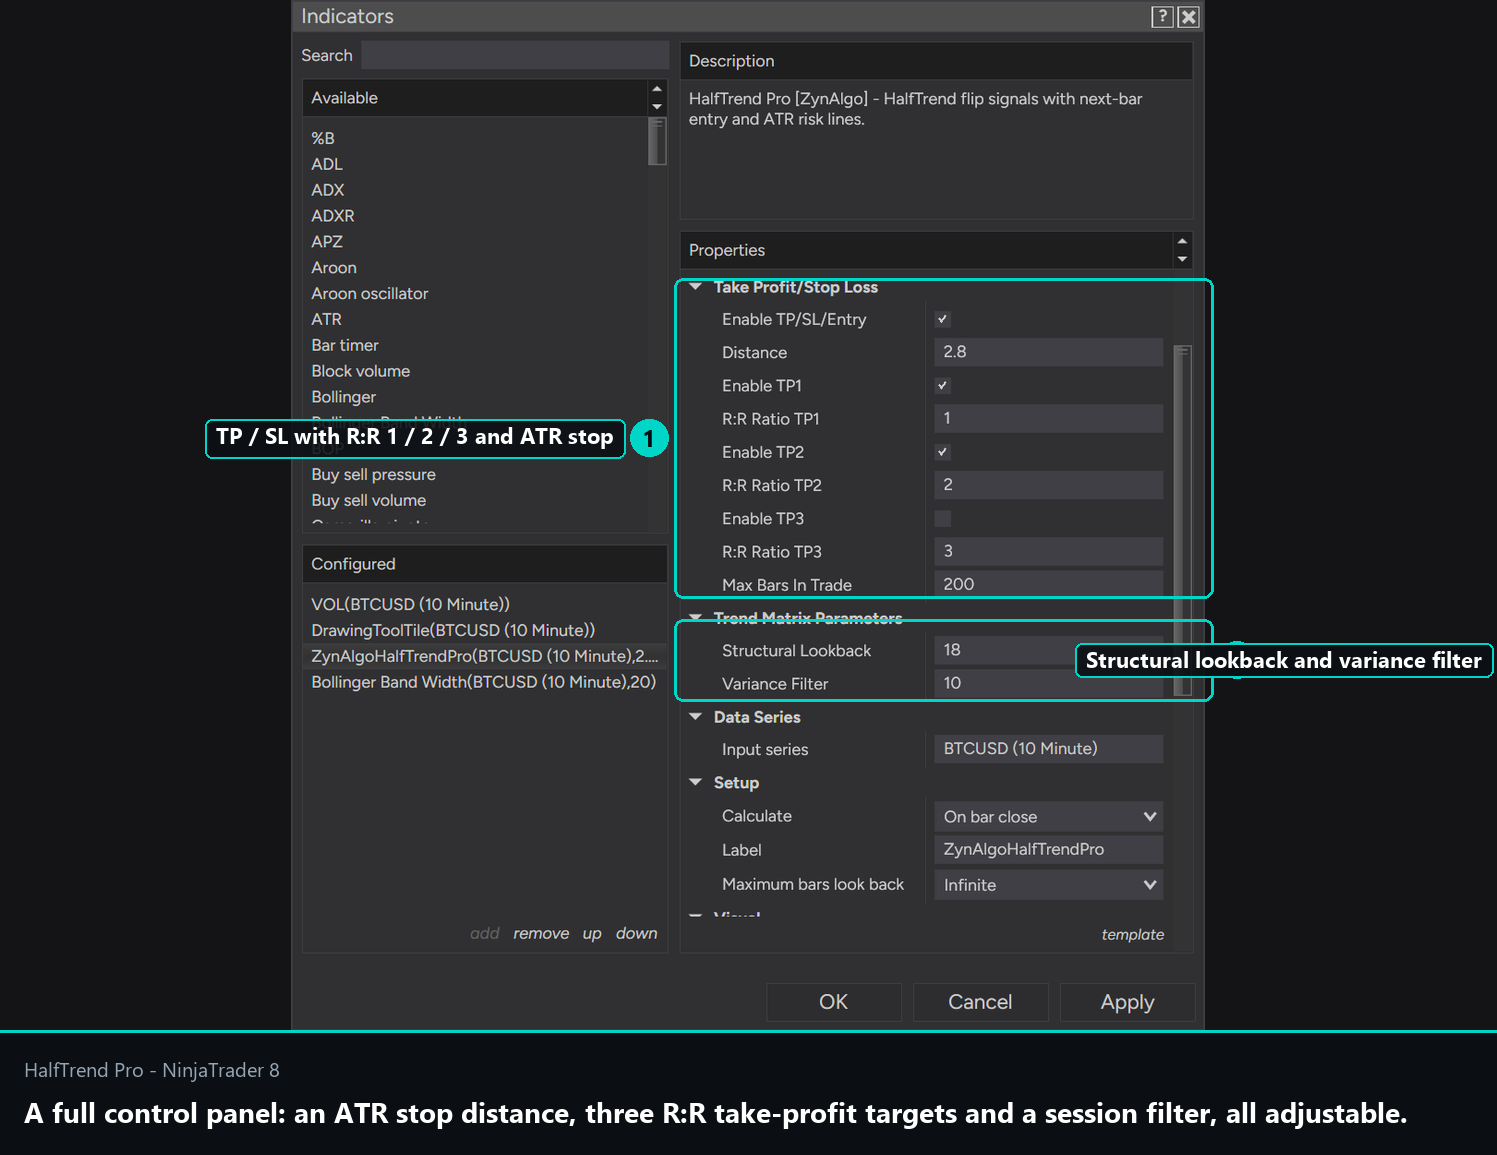Open the template link

click(1132, 934)
